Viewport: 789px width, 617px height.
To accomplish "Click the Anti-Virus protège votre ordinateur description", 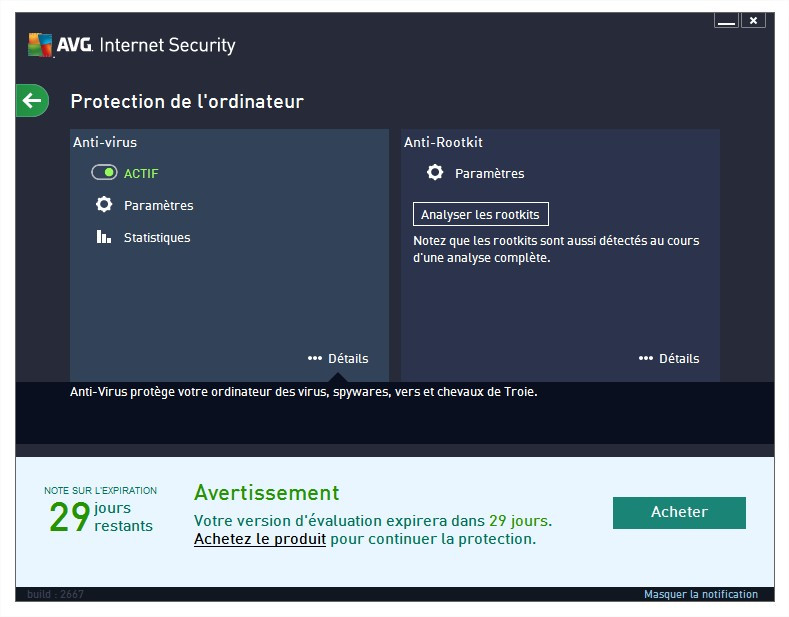I will 303,392.
